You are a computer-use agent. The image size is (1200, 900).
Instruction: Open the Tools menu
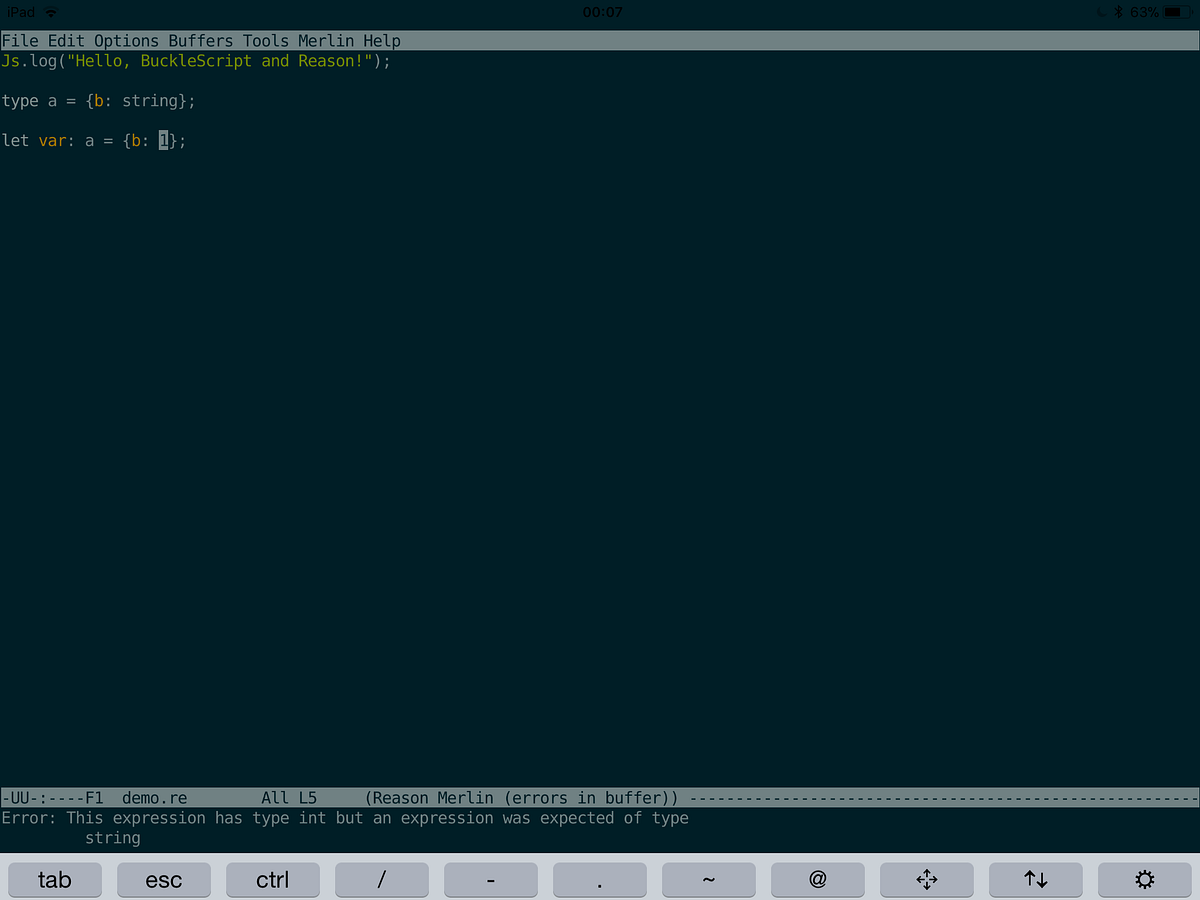coord(264,40)
